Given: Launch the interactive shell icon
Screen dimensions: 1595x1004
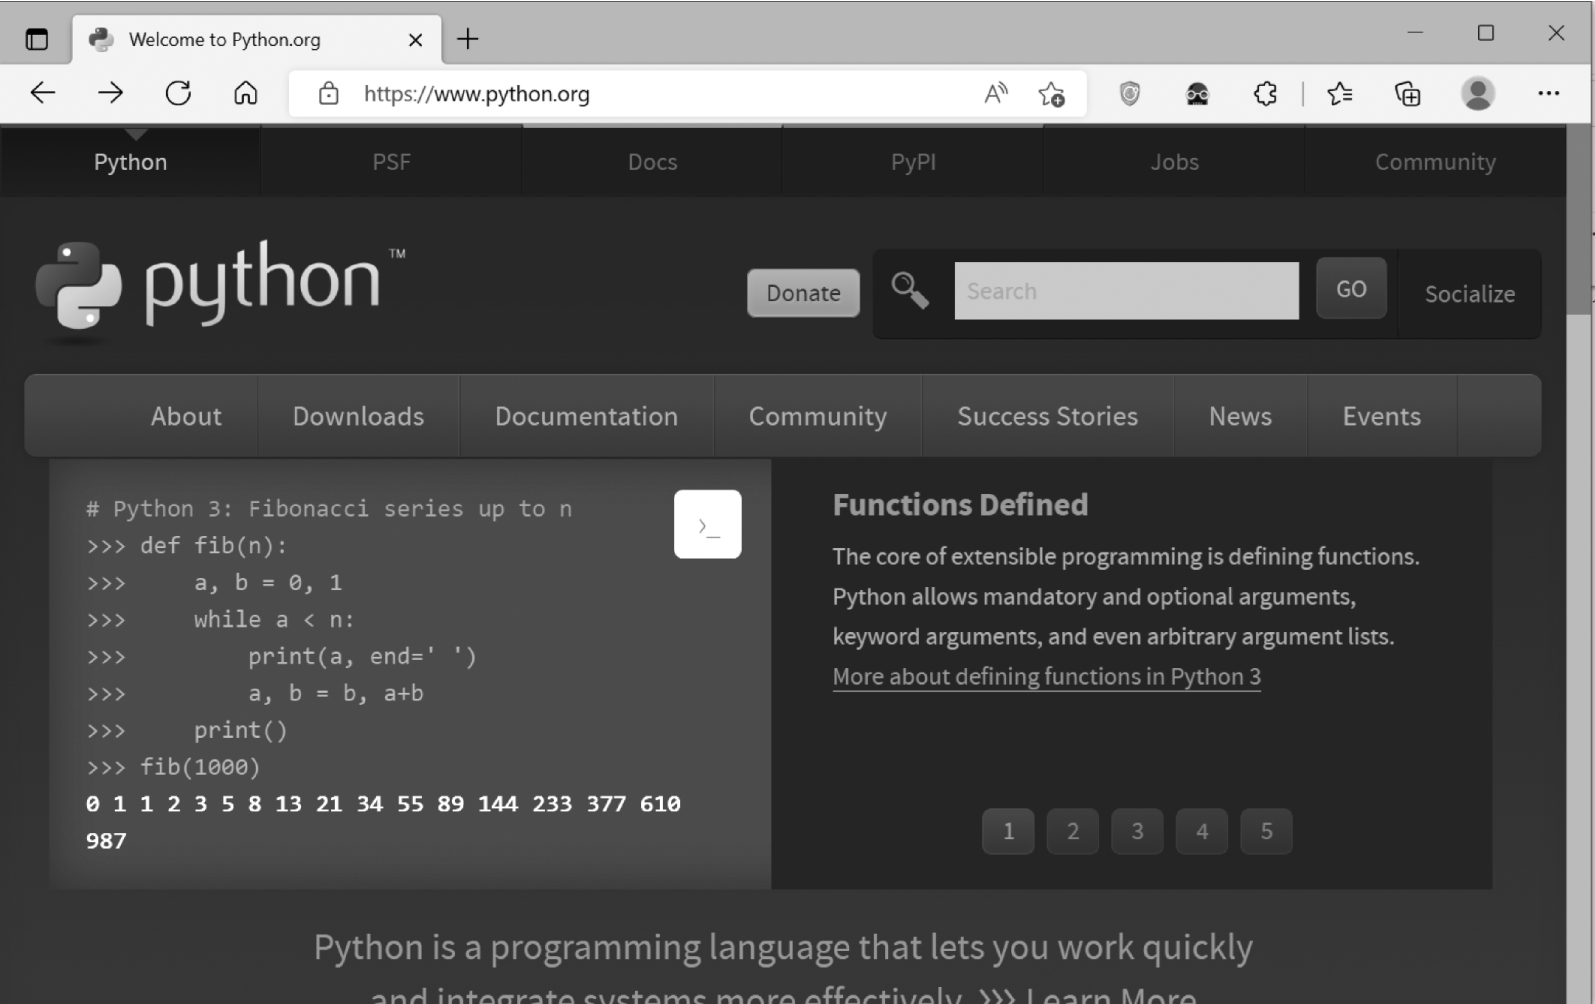Looking at the screenshot, I should 707,524.
